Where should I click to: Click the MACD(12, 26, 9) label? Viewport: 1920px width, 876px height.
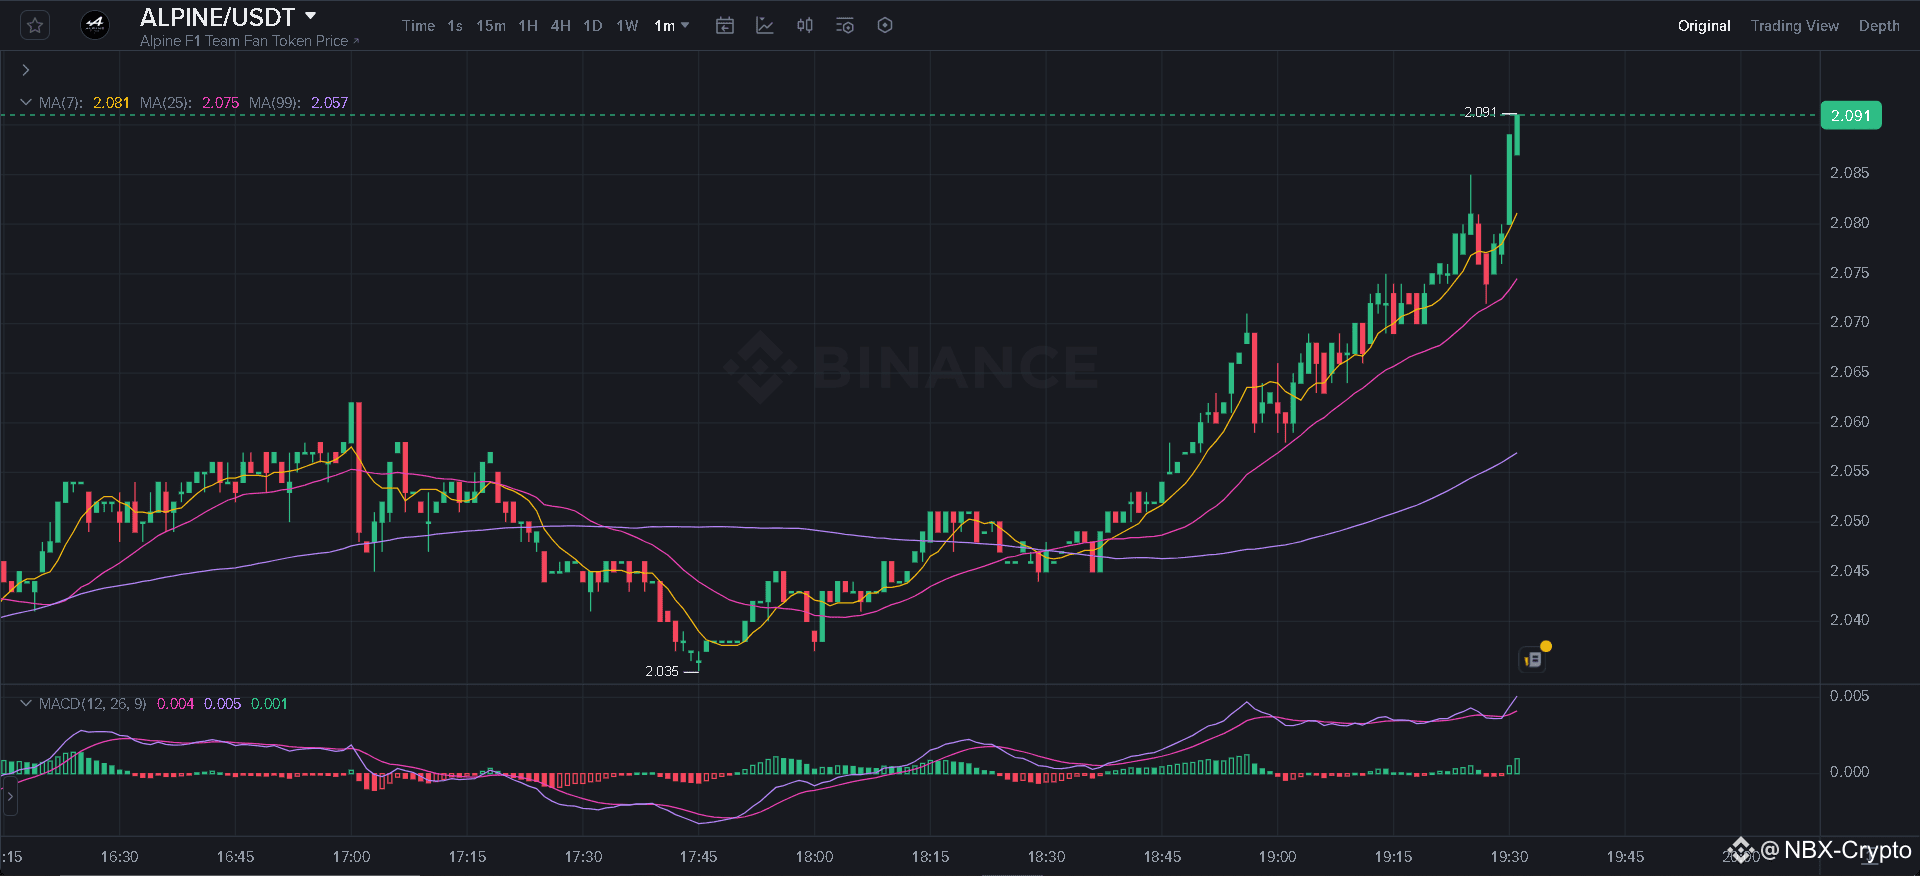[92, 704]
